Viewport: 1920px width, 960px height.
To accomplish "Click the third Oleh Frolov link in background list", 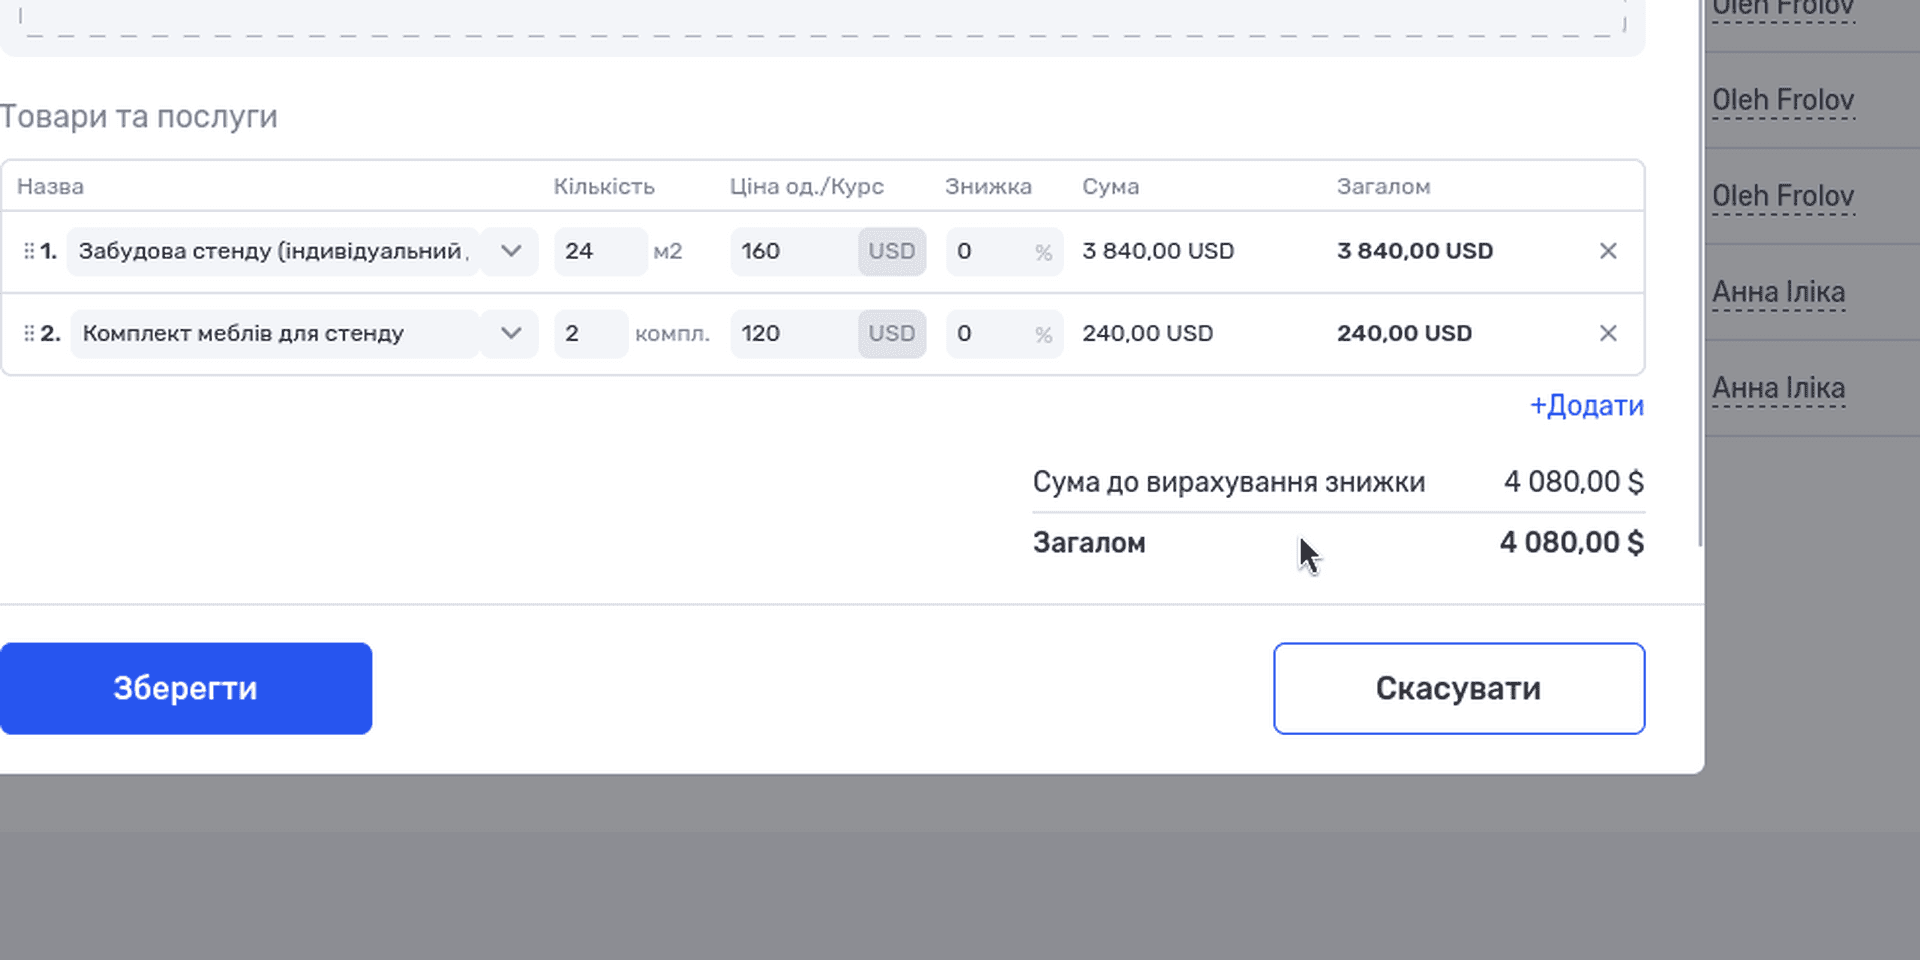I will pos(1783,196).
